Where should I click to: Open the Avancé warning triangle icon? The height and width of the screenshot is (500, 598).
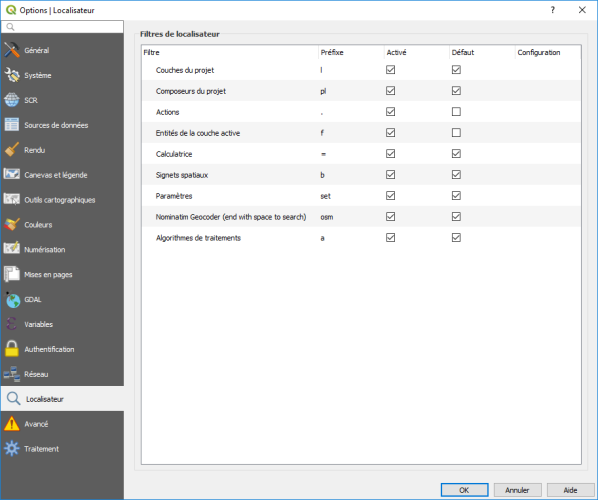pos(12,424)
